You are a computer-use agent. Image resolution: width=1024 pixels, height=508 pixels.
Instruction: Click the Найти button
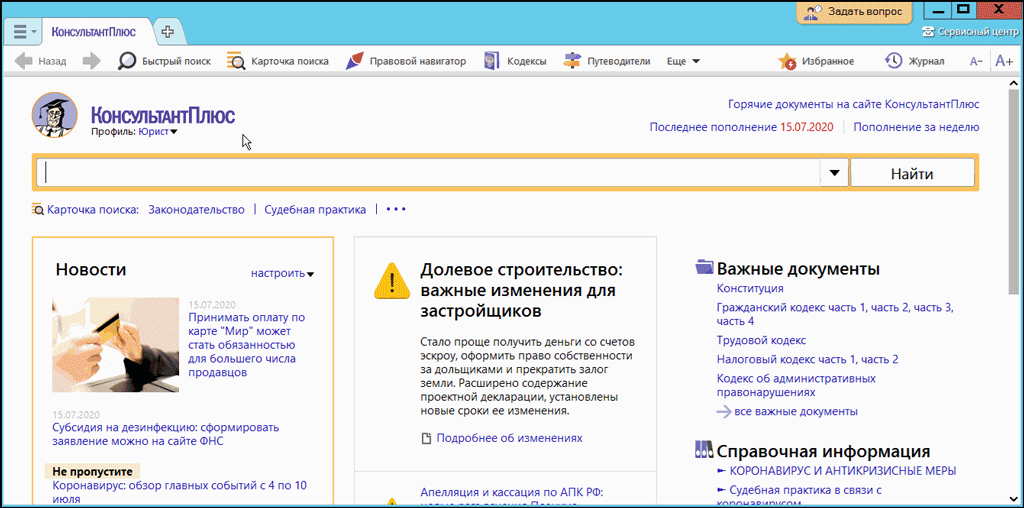(x=912, y=174)
